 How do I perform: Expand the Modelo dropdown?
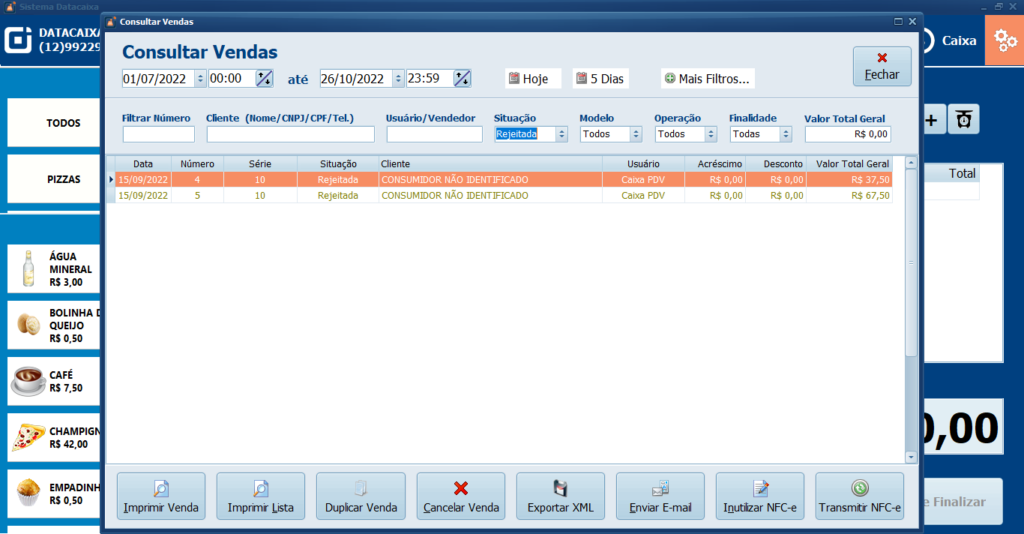636,134
